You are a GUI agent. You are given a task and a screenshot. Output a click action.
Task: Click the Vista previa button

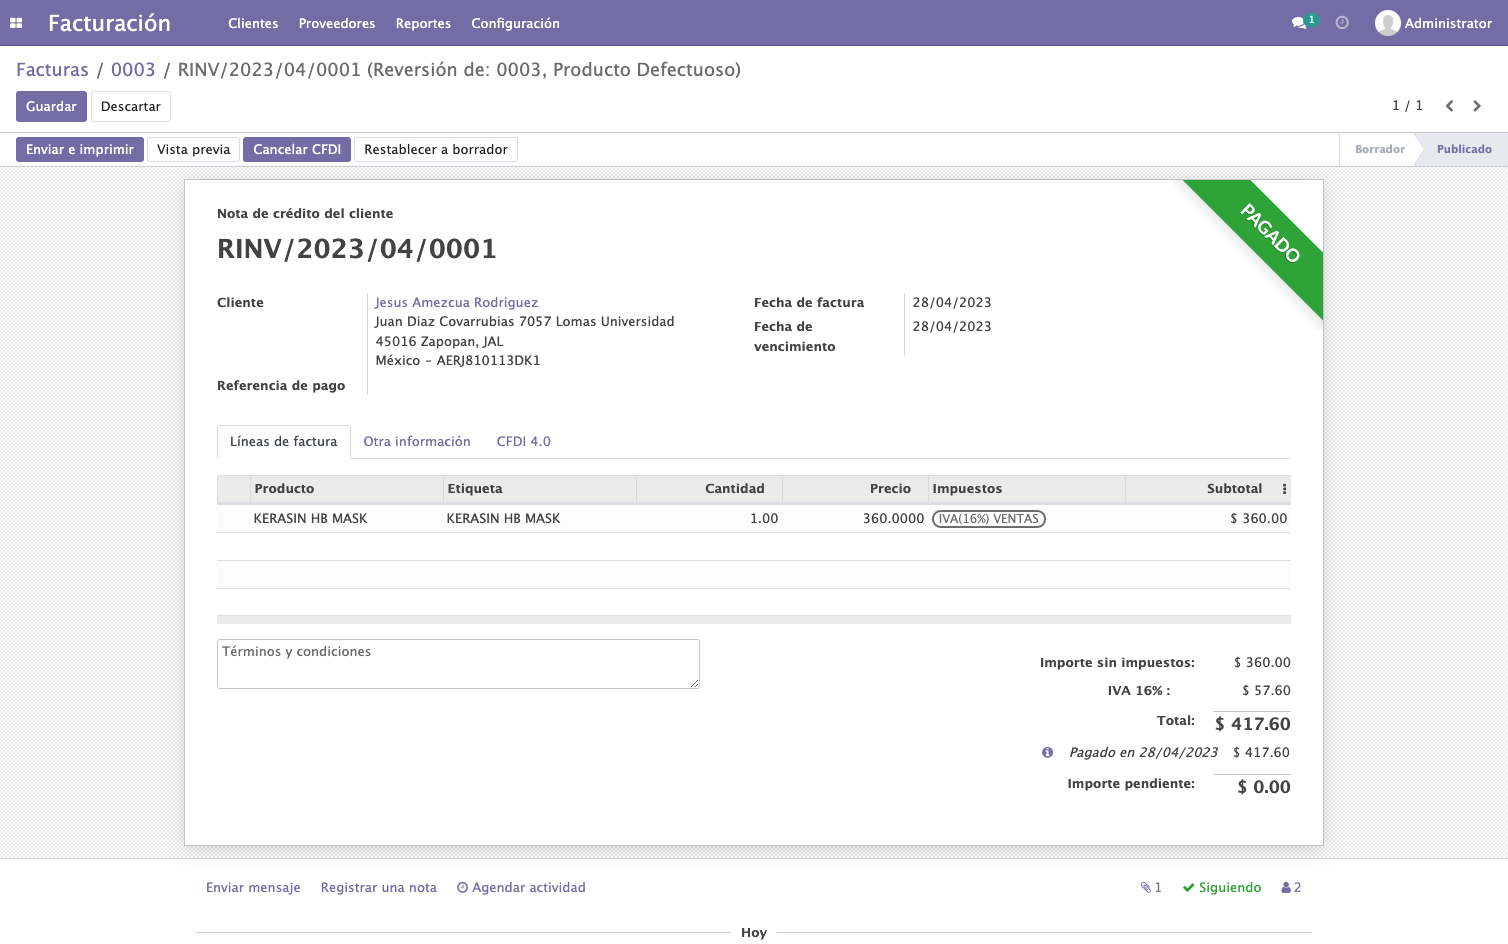click(193, 149)
